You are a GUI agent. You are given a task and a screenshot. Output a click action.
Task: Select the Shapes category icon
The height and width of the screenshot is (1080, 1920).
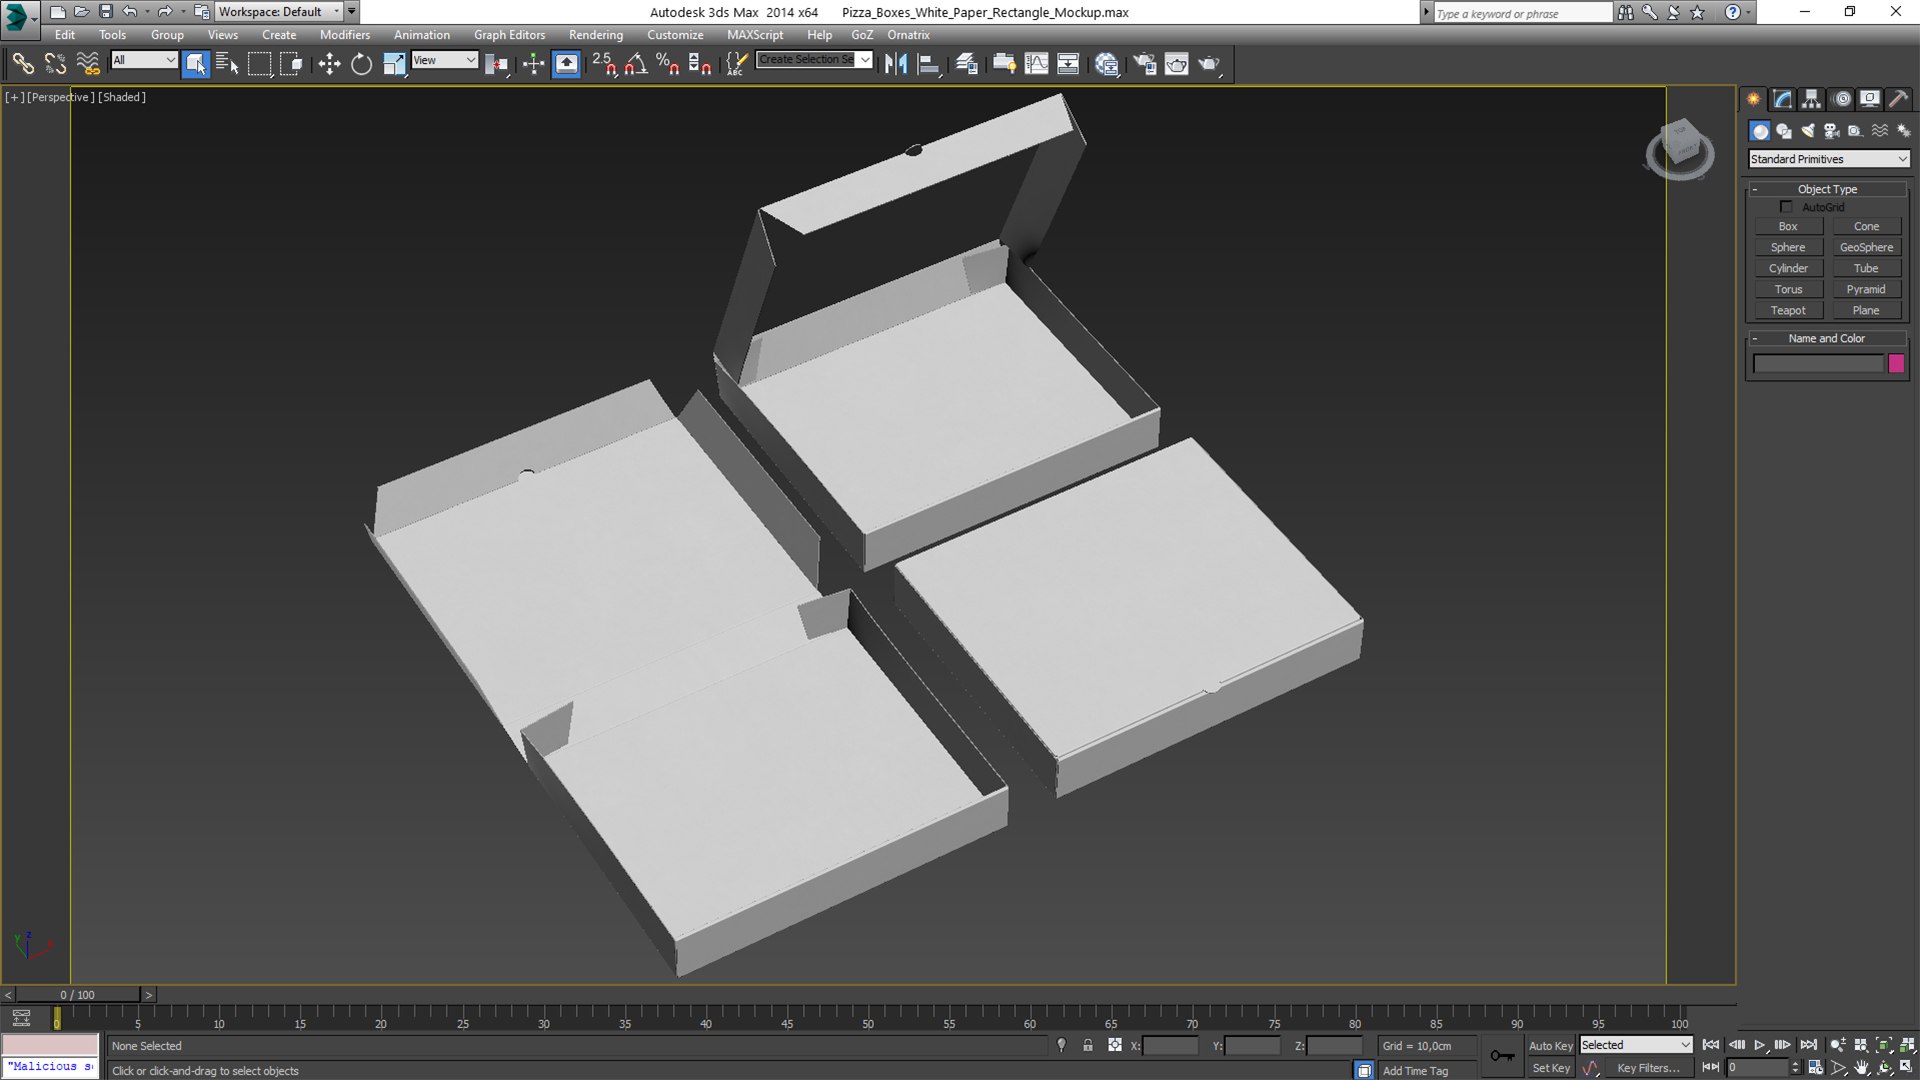click(x=1784, y=131)
